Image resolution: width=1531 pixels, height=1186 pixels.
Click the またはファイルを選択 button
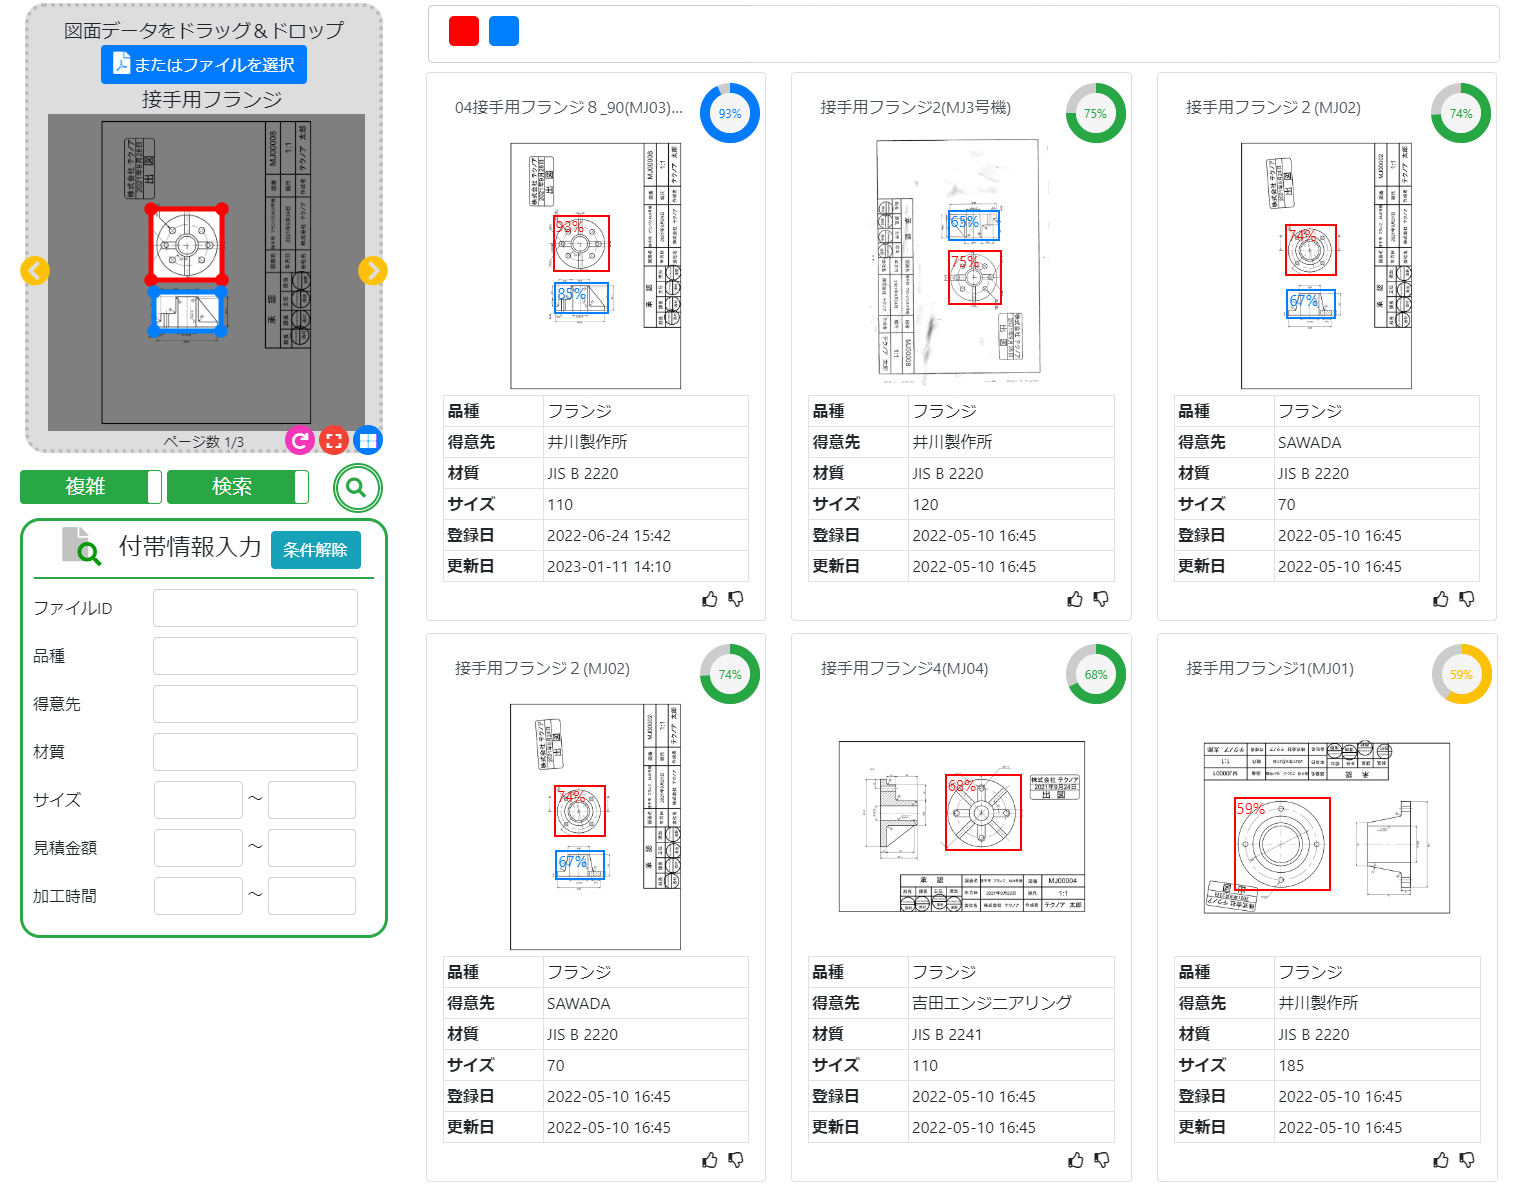pos(204,65)
